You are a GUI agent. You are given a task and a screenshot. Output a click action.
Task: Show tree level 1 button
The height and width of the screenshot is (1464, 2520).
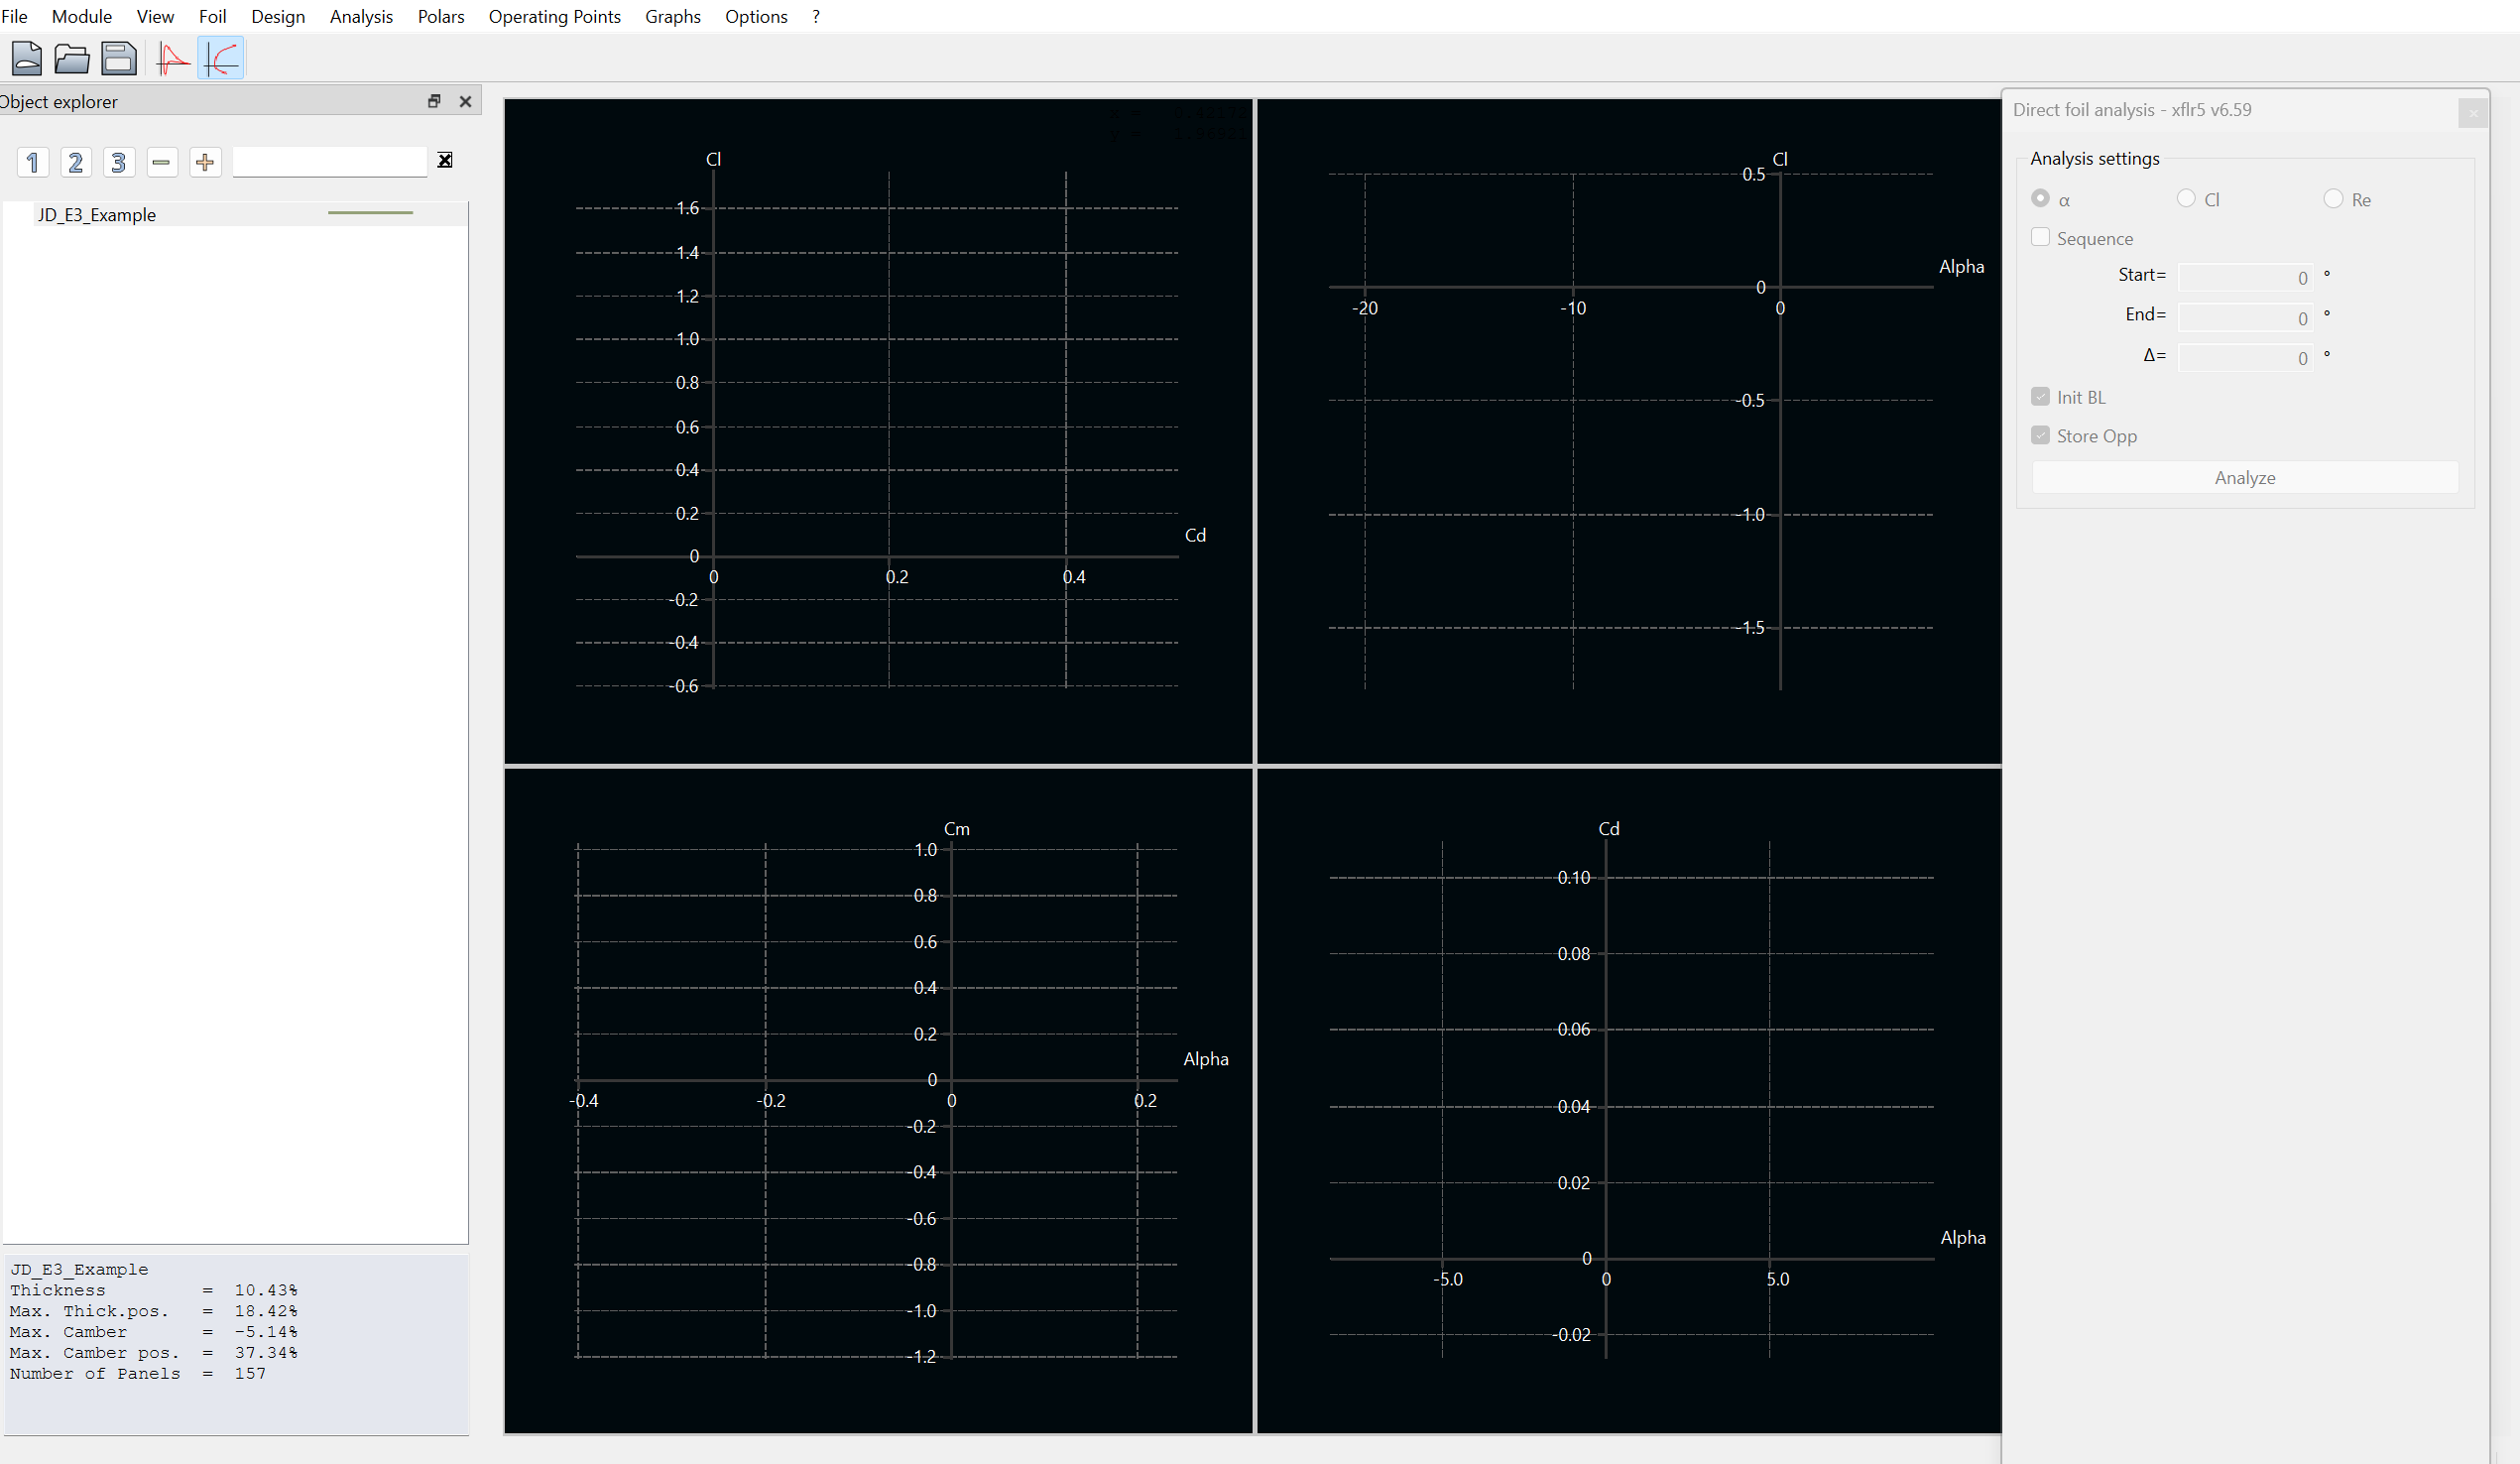[x=33, y=162]
